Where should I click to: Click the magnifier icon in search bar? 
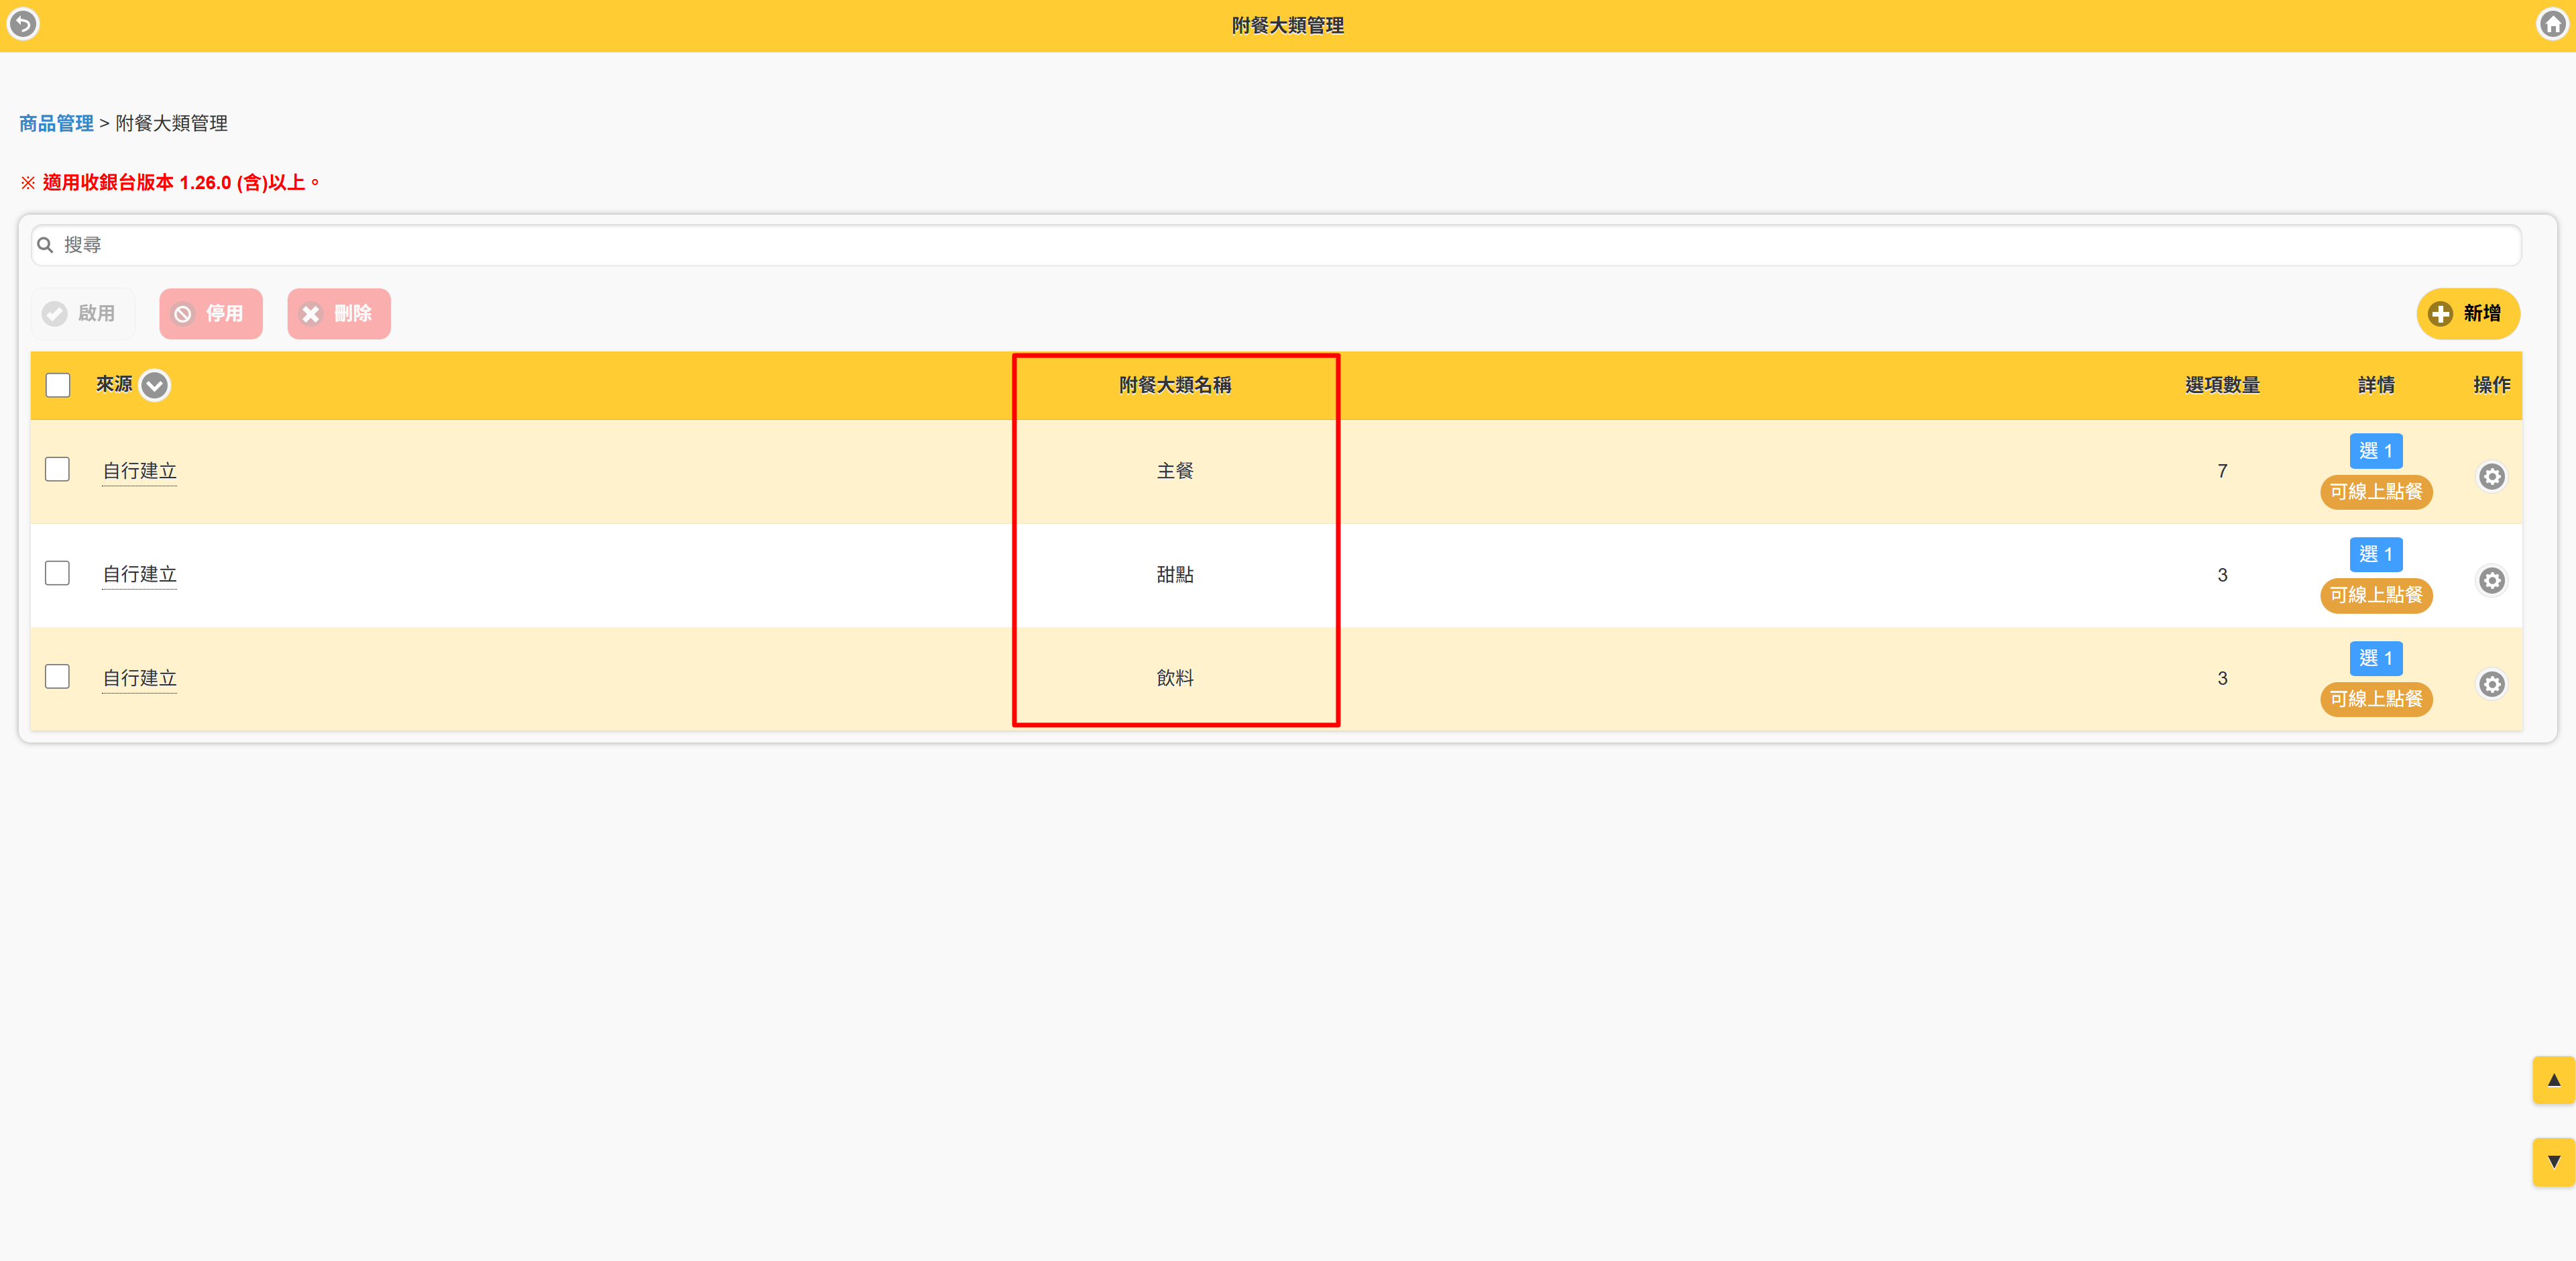point(45,245)
